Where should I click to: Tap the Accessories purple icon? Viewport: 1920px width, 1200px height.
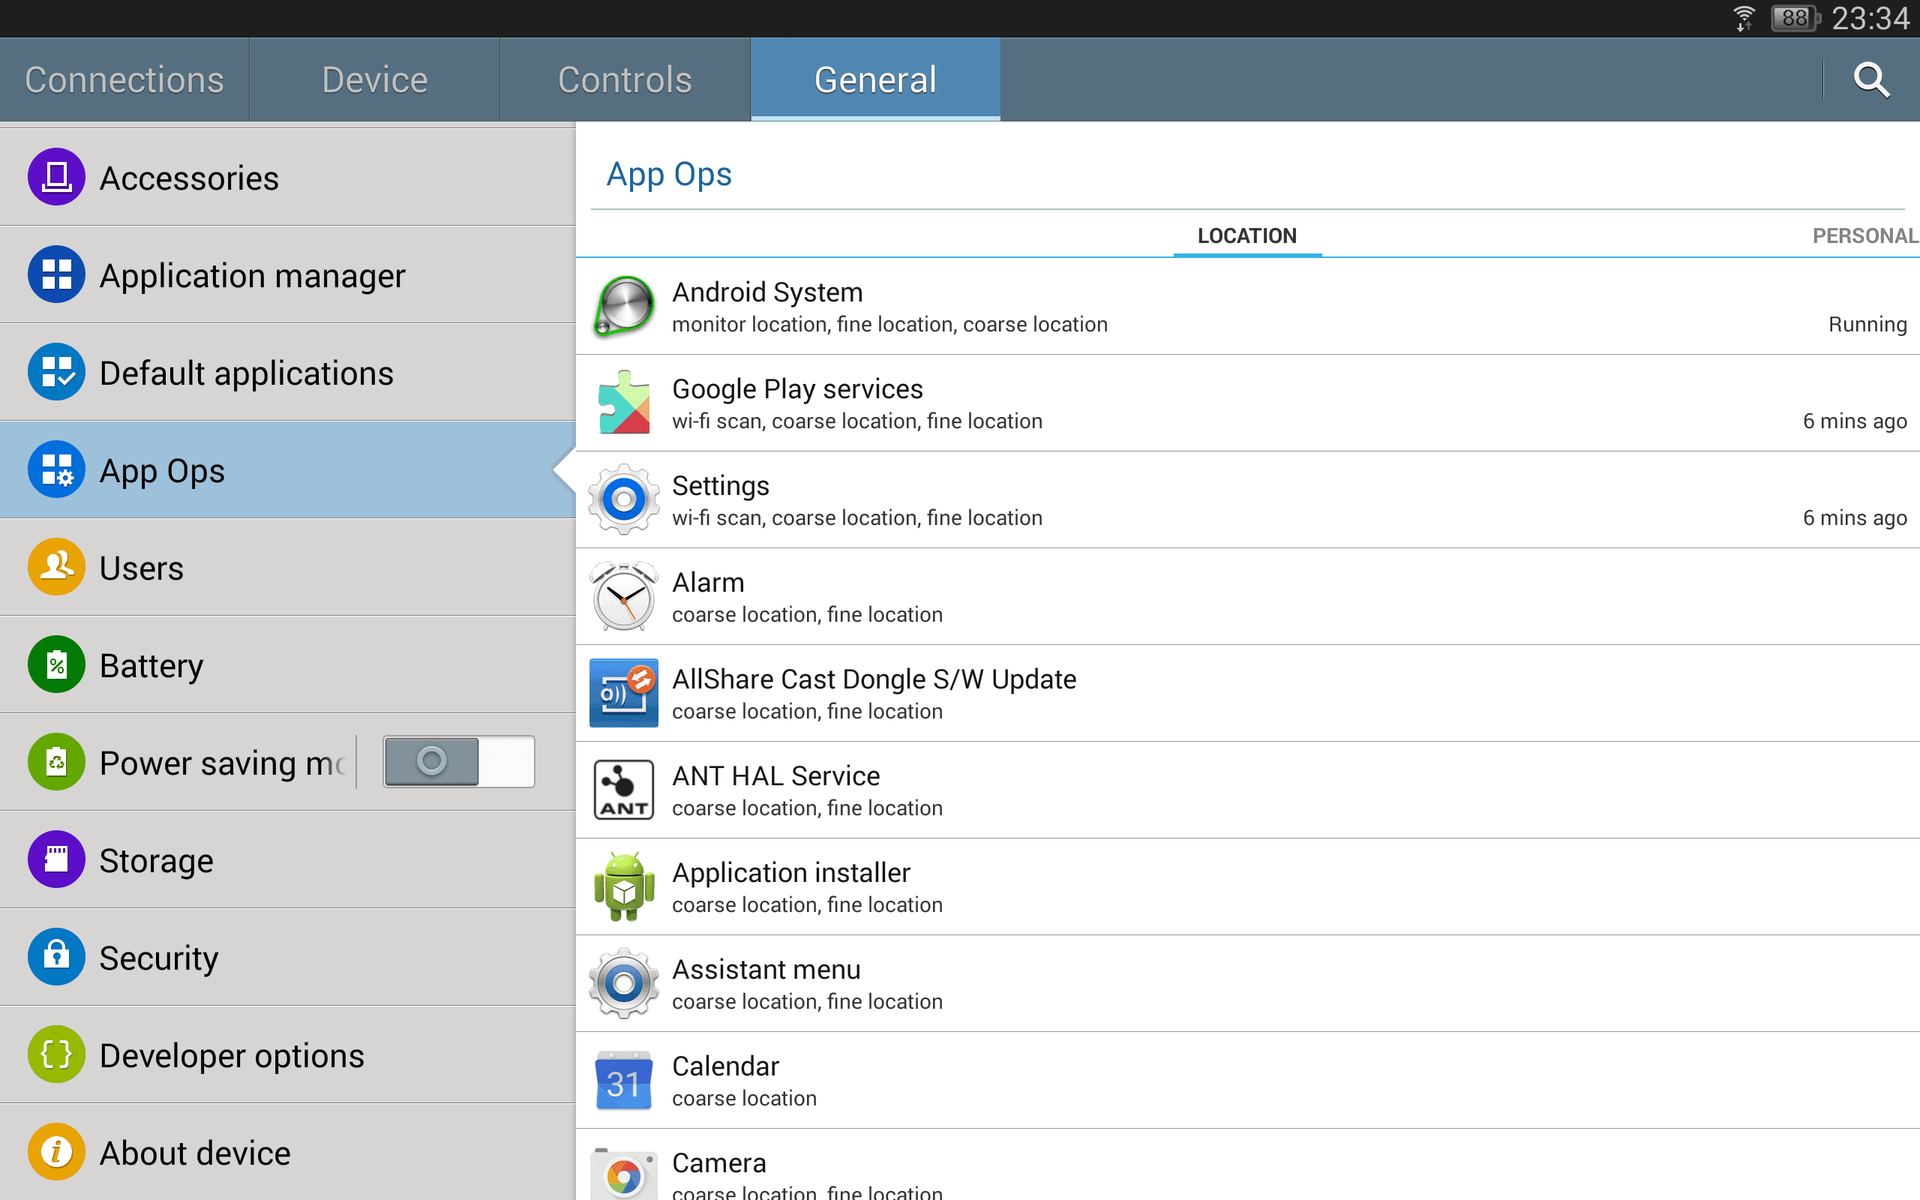[x=56, y=177]
